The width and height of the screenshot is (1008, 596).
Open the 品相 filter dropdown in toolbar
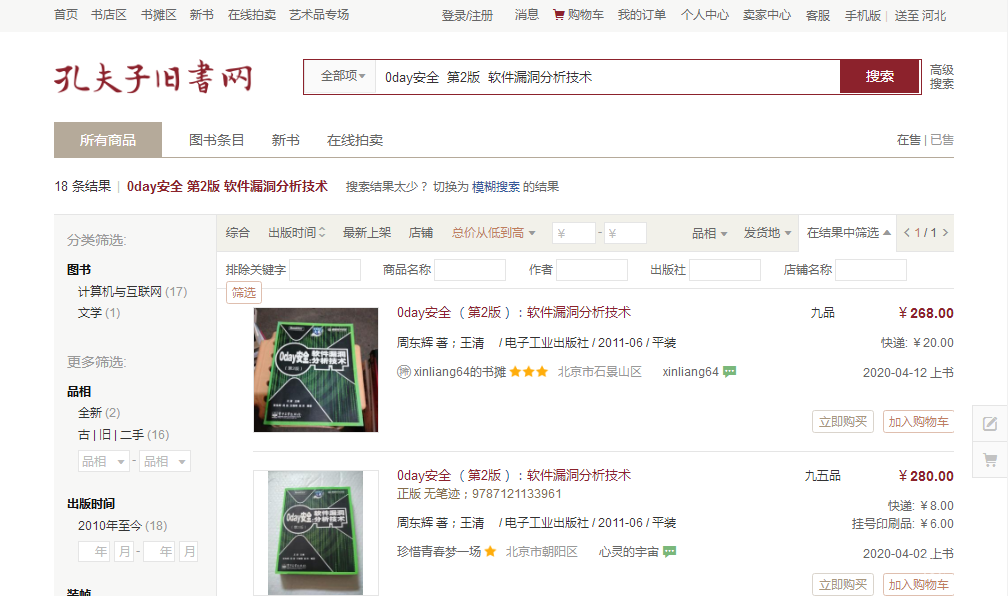point(709,233)
